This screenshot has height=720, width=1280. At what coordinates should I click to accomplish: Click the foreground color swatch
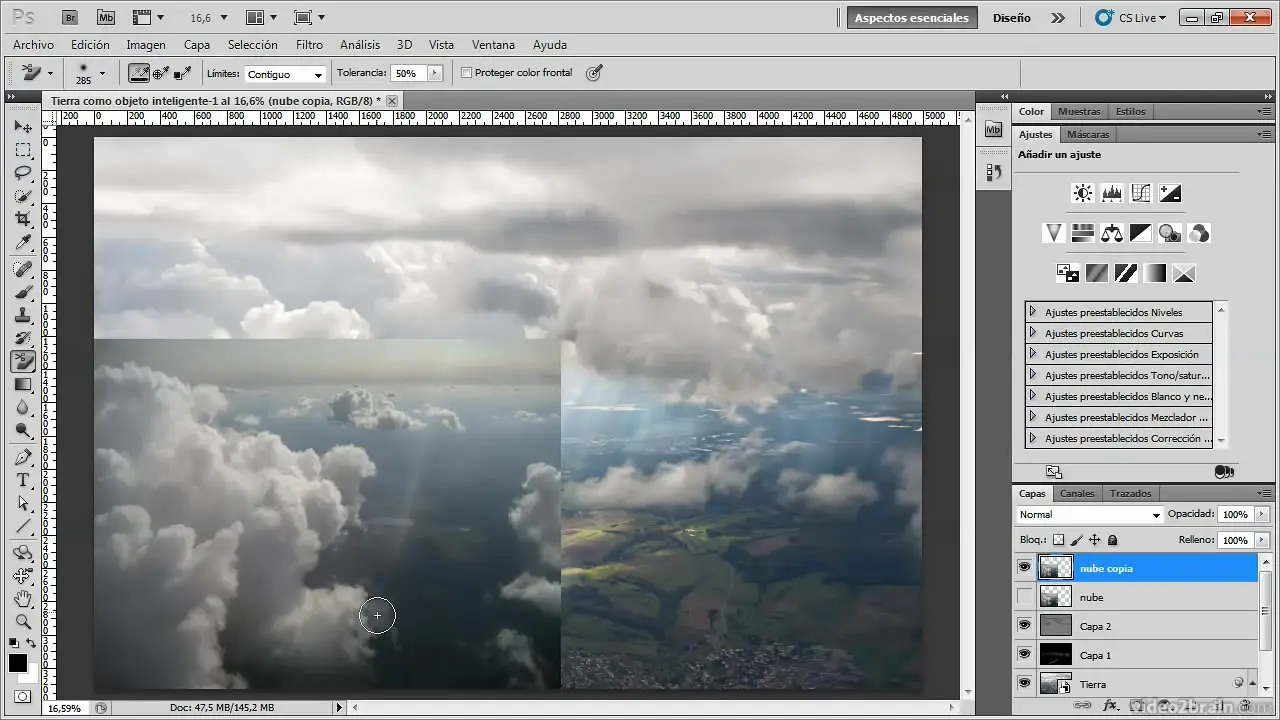18,663
